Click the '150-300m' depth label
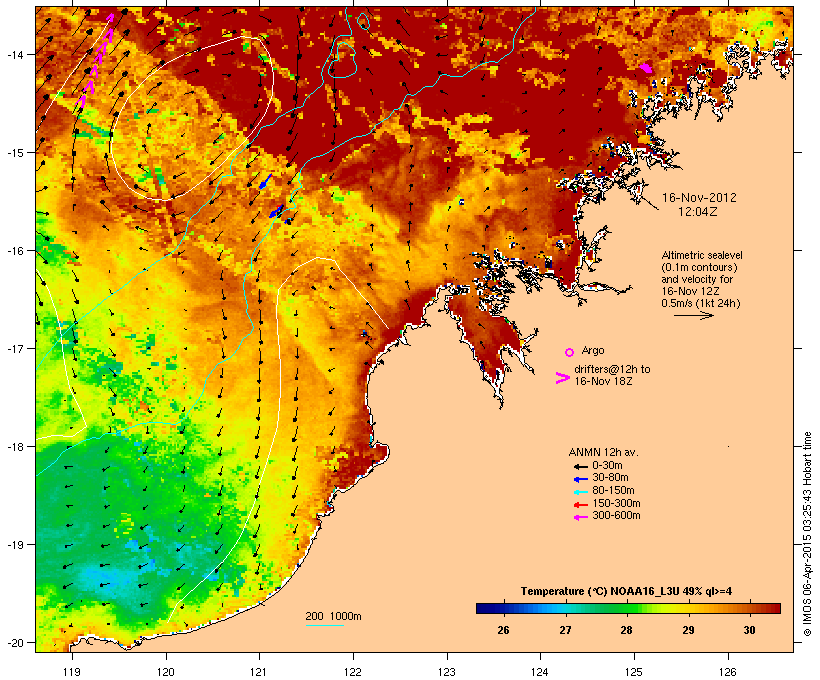 coord(616,503)
